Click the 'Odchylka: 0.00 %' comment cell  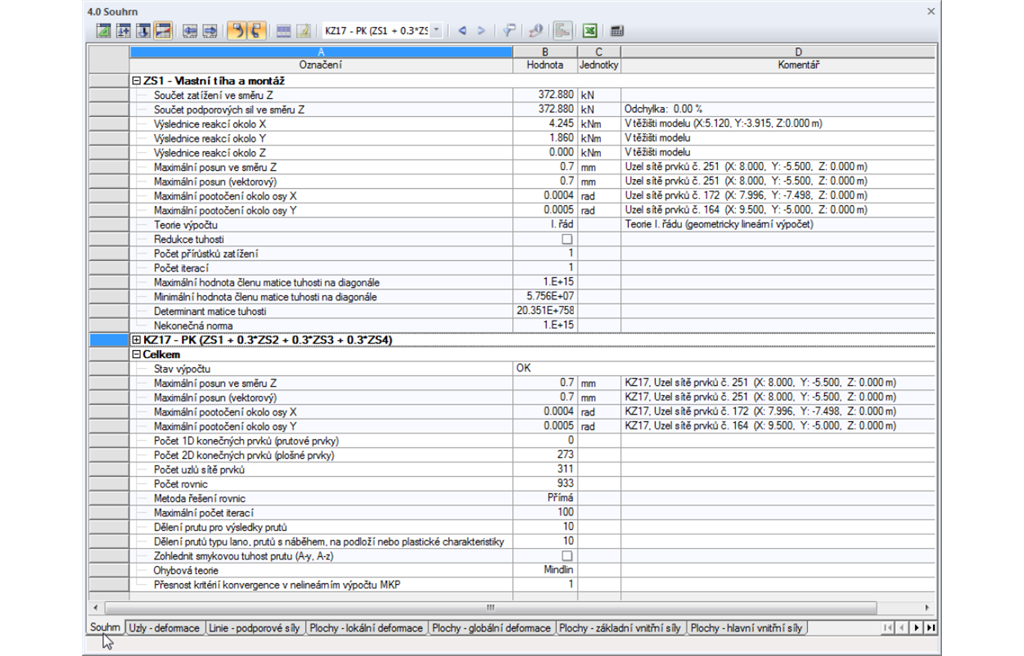[778, 110]
